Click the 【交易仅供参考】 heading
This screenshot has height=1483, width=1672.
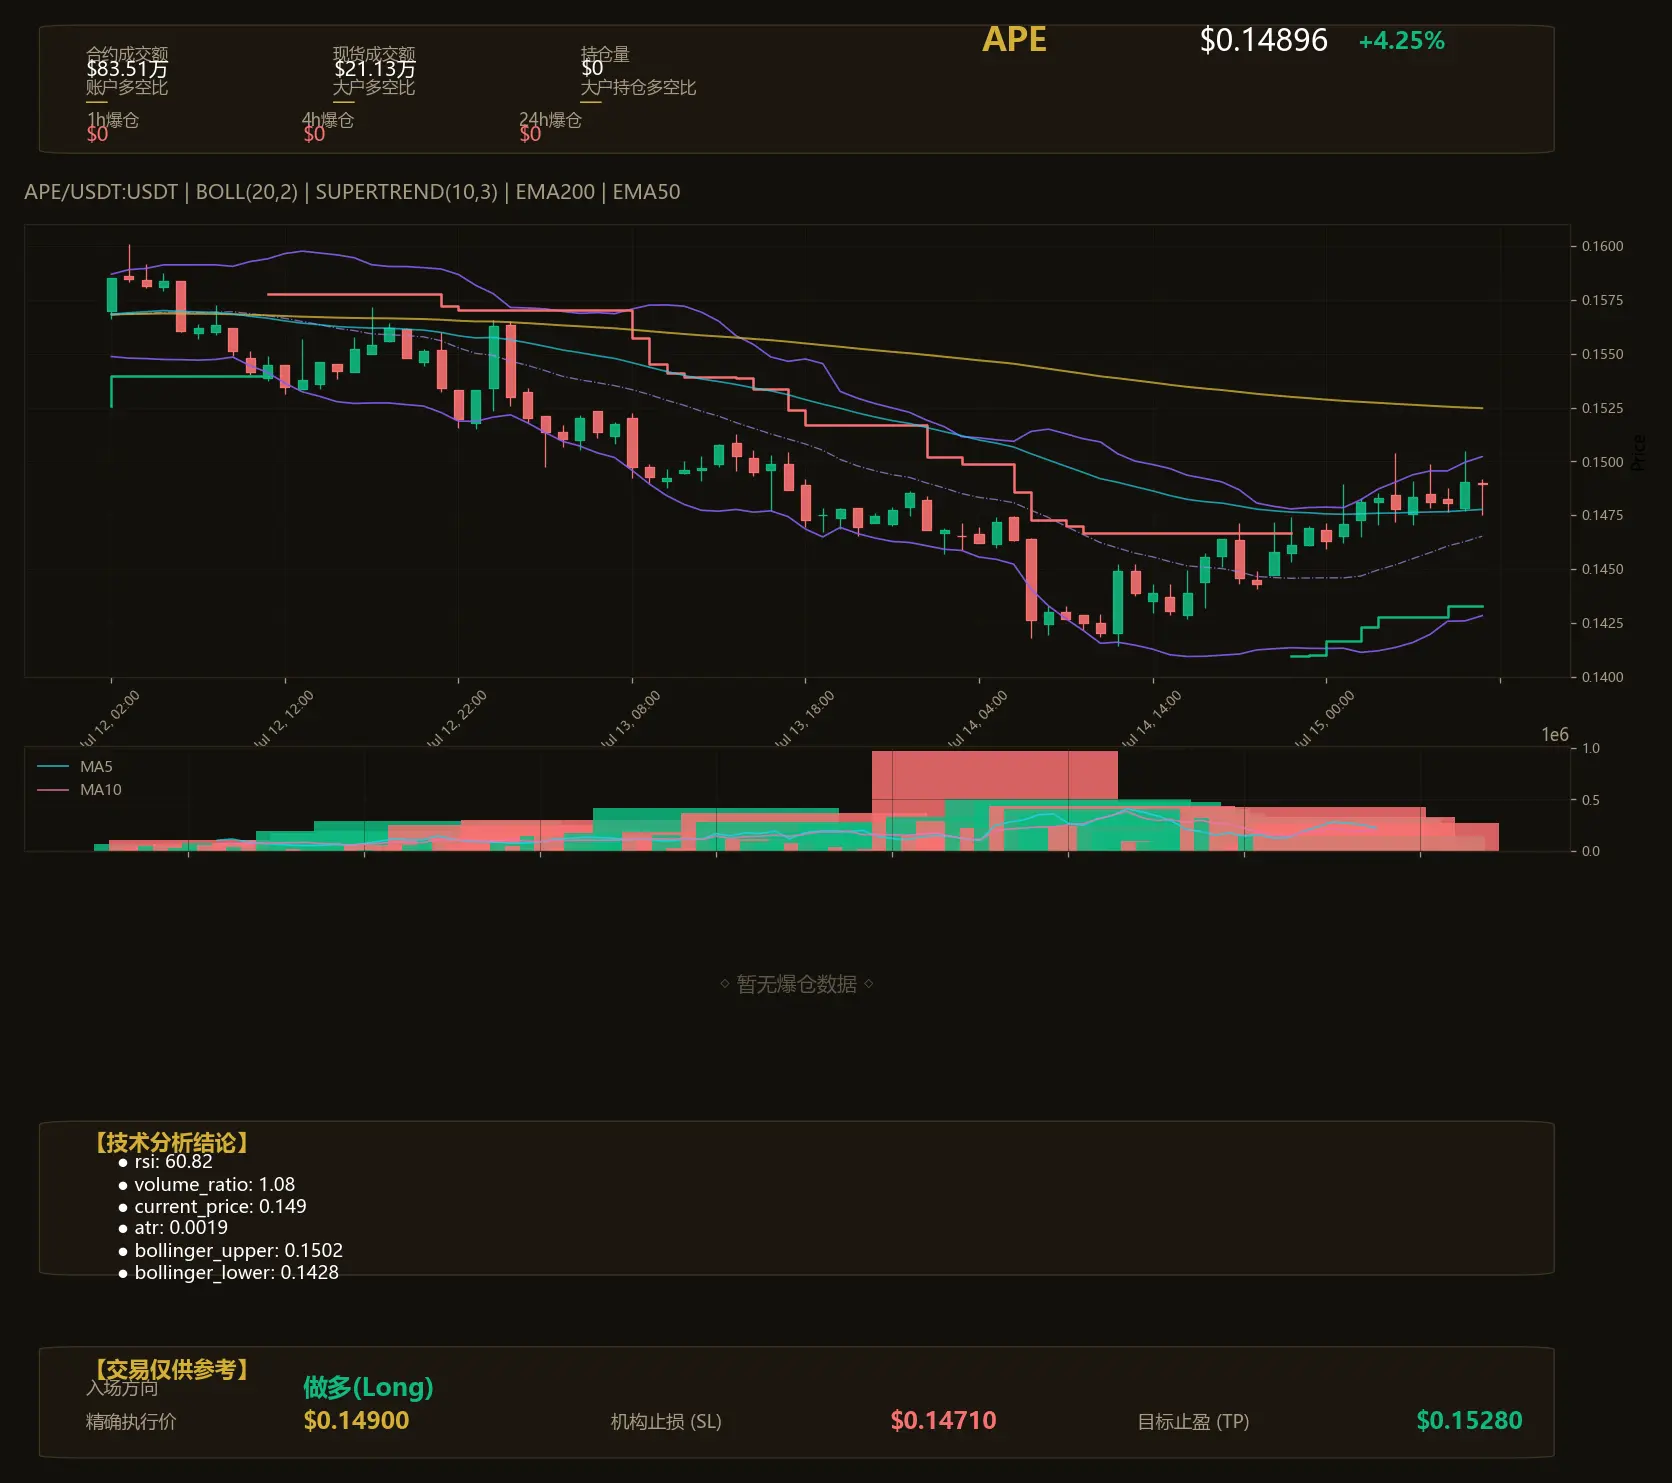point(170,1369)
